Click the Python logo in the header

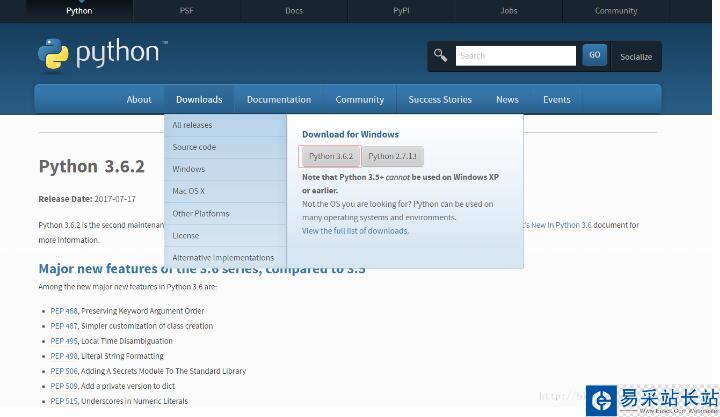point(103,54)
